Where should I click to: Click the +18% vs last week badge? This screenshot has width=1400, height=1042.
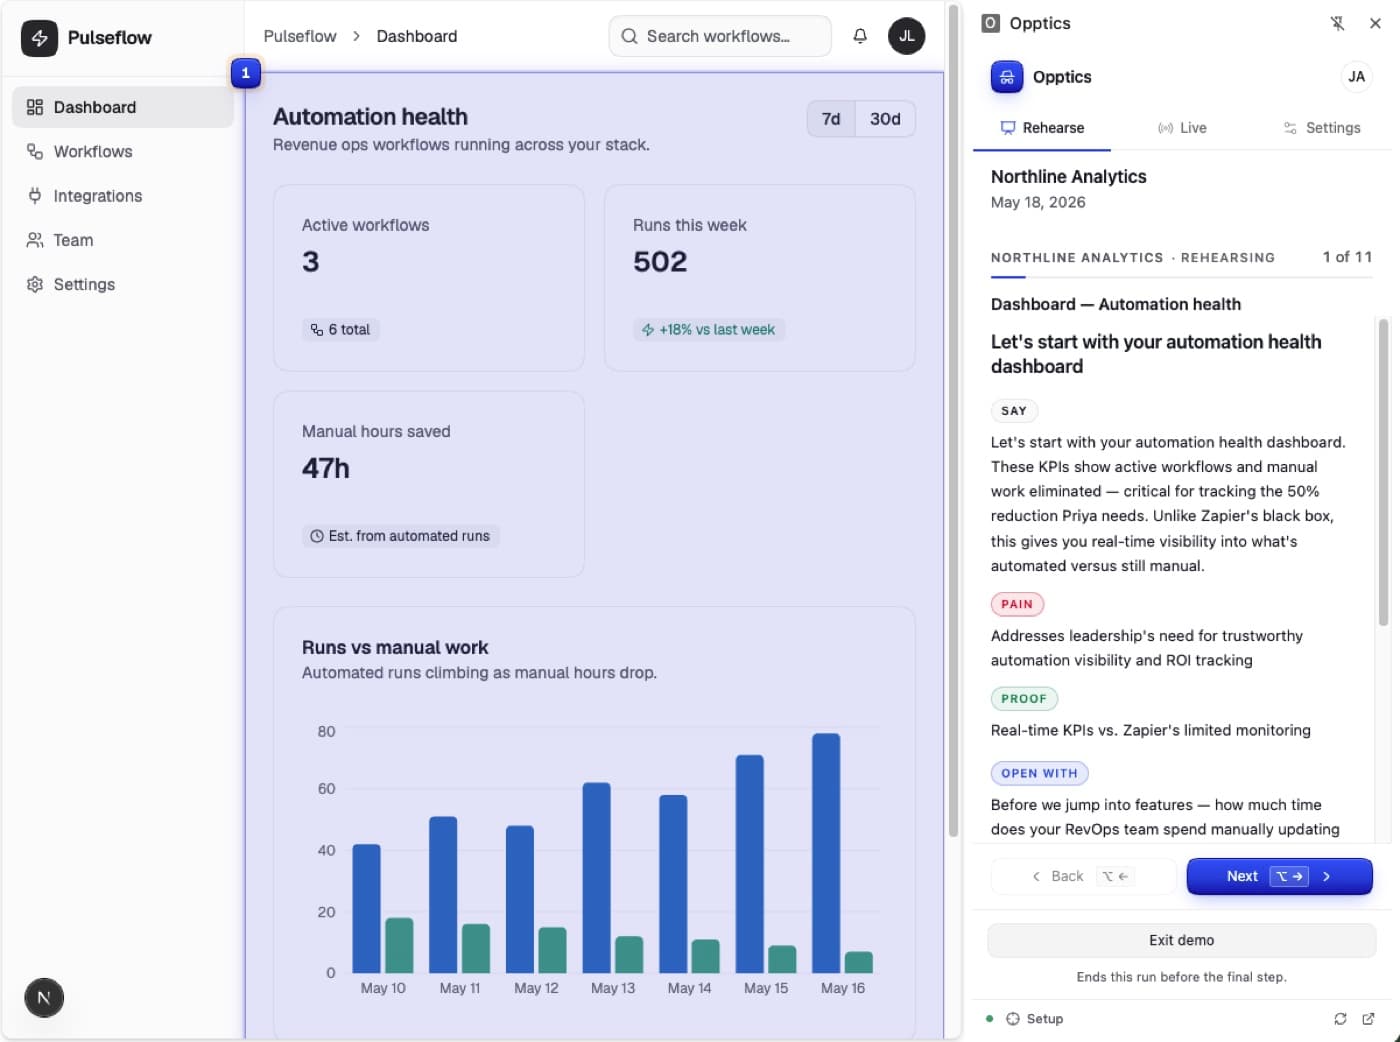(x=709, y=329)
